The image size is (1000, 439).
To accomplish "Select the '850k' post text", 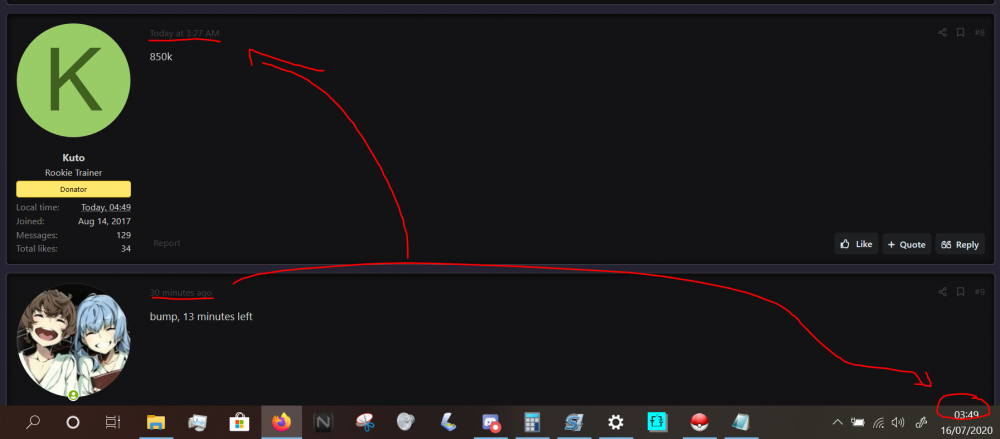I will [161, 57].
